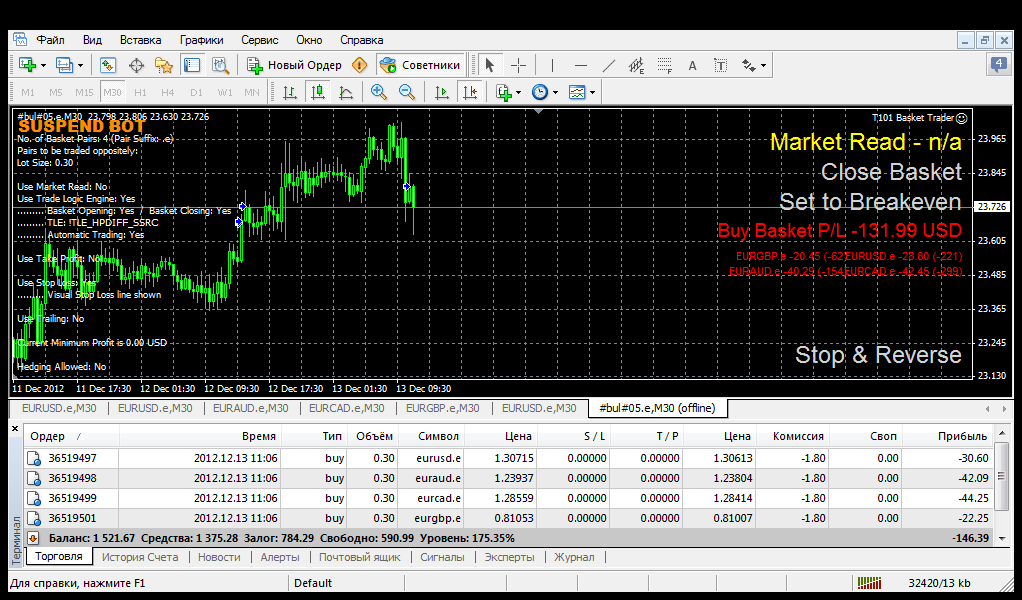1022x600 pixels.
Task: Zoom in on the chart
Action: coord(379,93)
